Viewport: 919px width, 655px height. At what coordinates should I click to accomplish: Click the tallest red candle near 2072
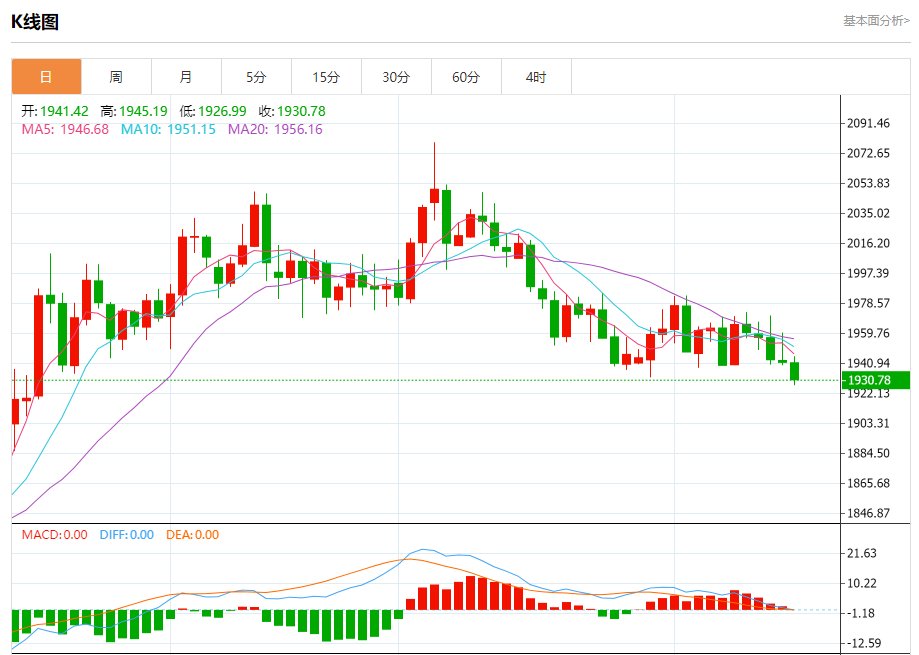coord(434,196)
